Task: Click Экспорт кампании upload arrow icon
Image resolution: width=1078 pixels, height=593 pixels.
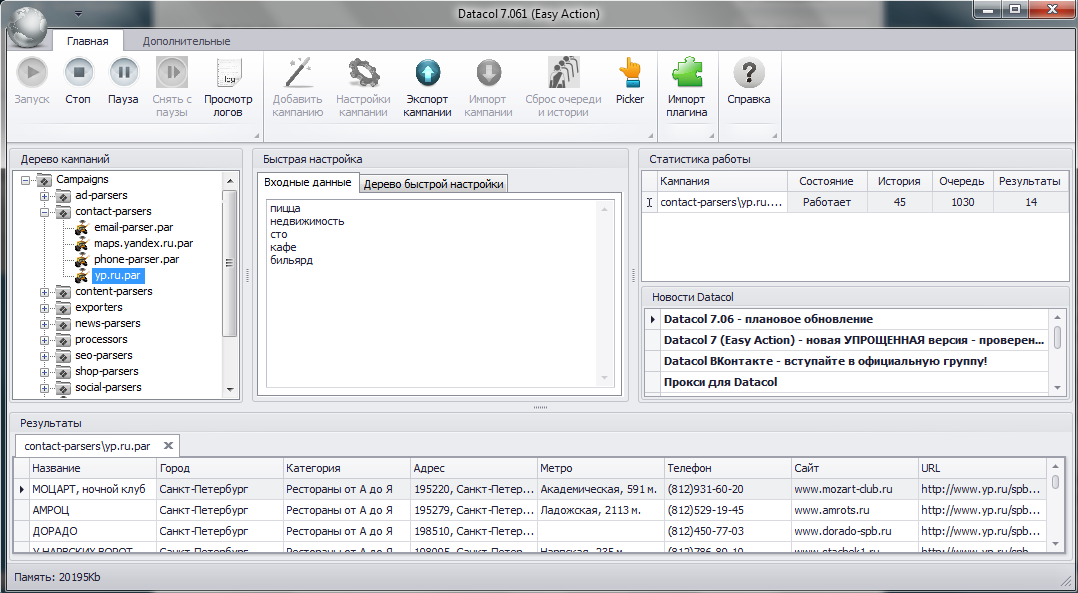Action: point(428,71)
